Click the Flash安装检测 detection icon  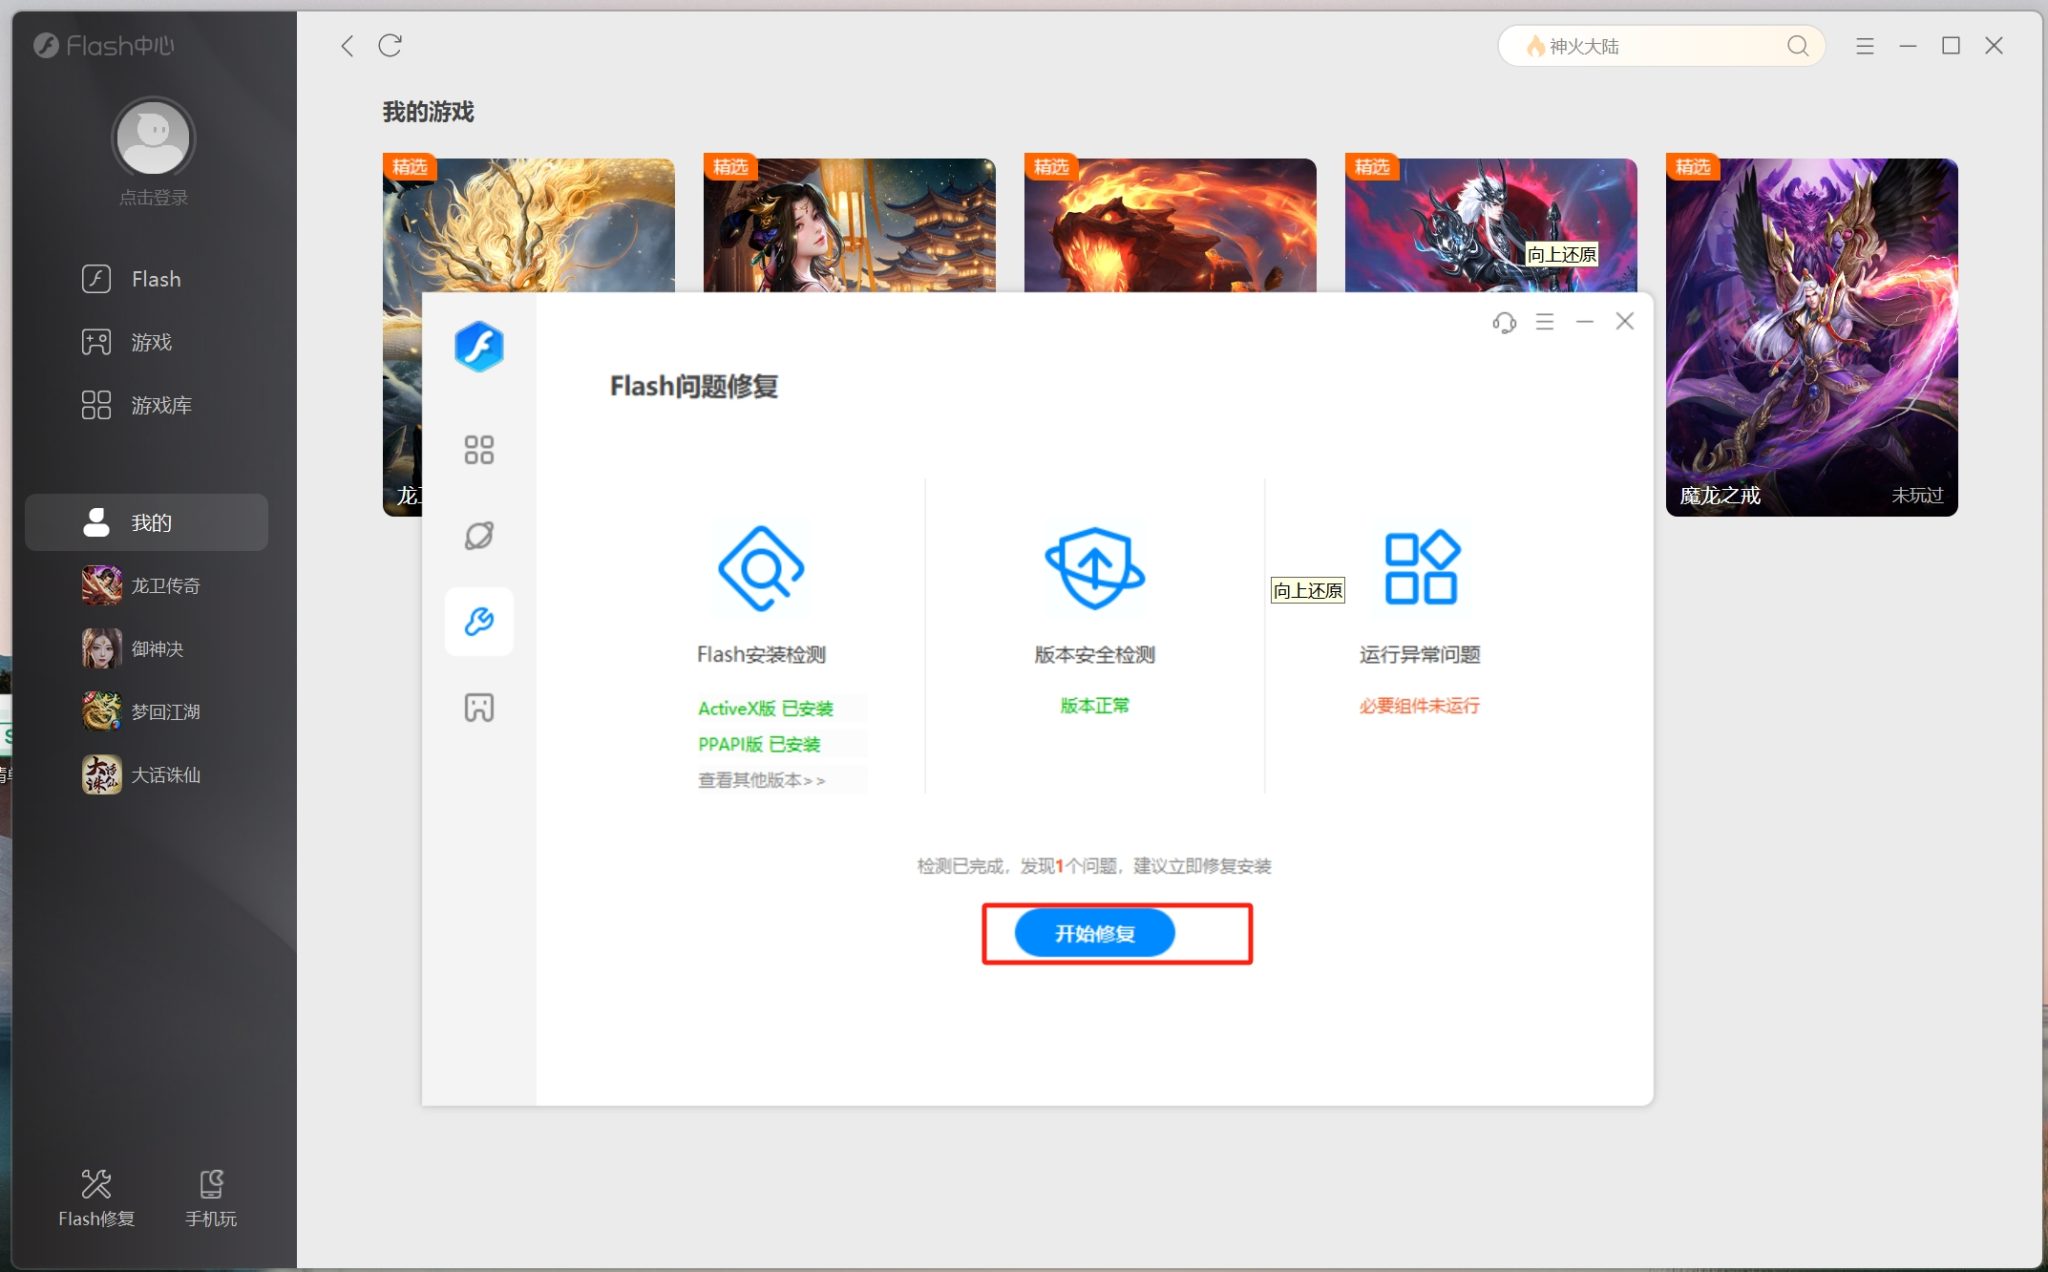click(762, 570)
